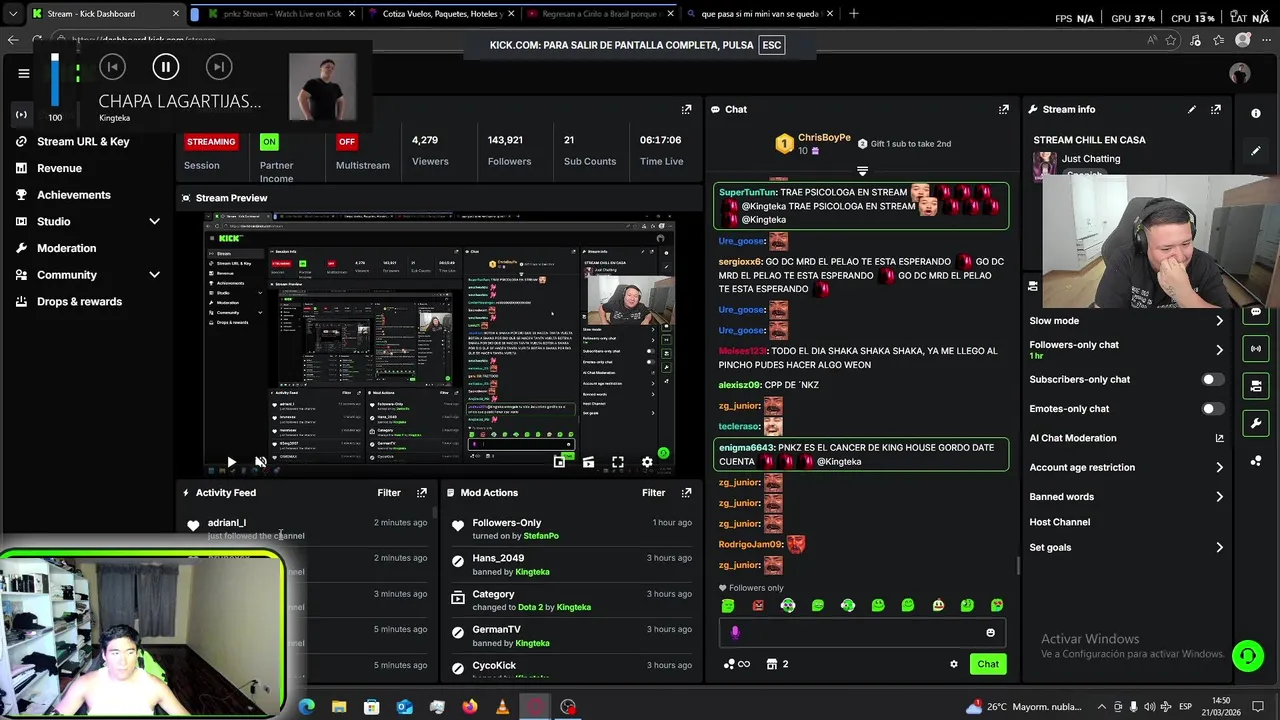This screenshot has height=720, width=1280.
Task: Open AI Chat Moderation external link
Action: pos(1219,438)
